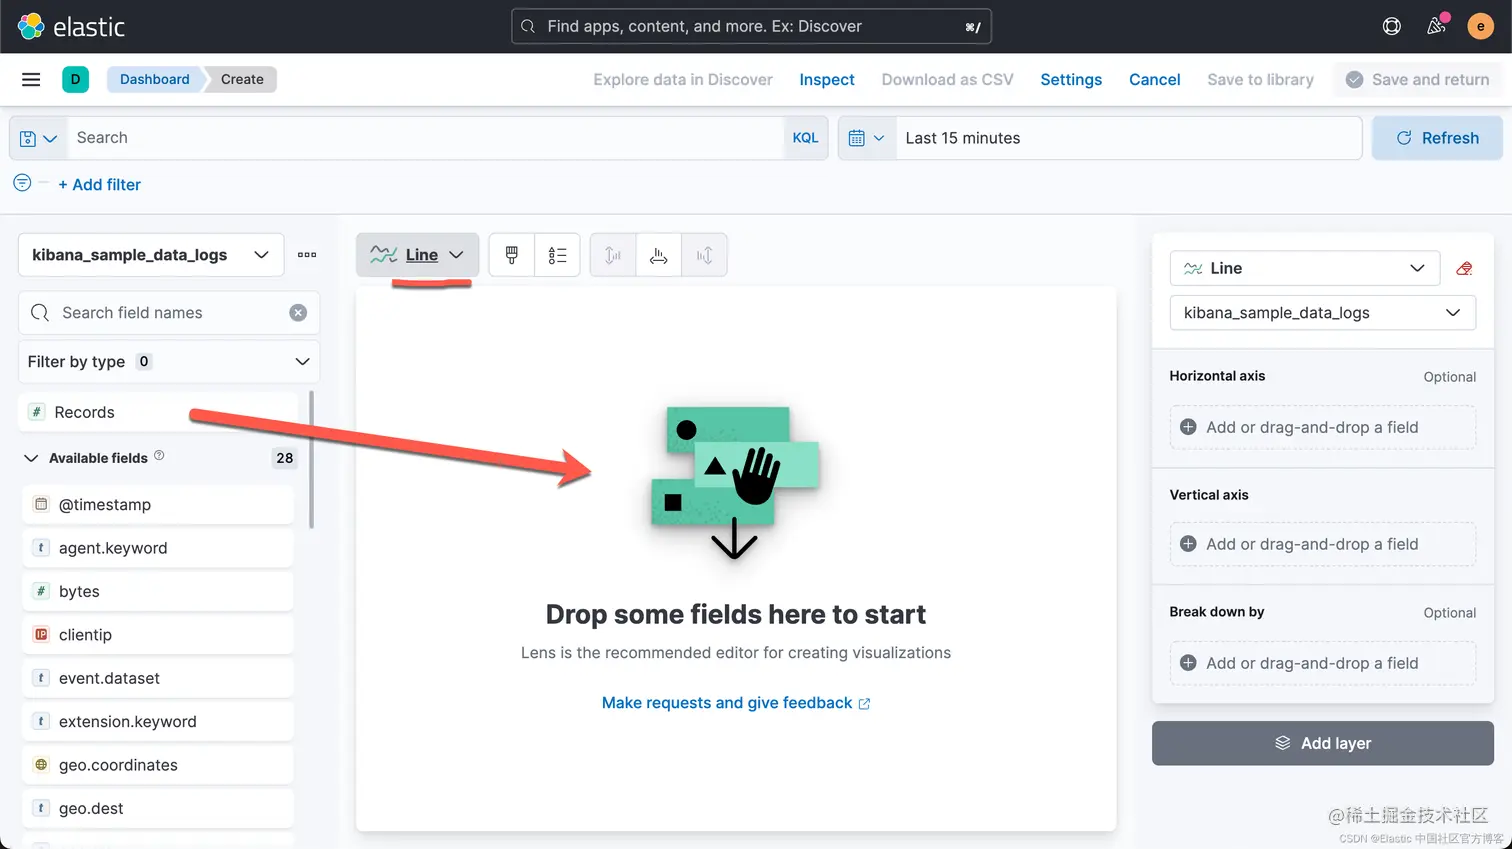Click the filter options icon
The image size is (1512, 849).
coord(22,183)
